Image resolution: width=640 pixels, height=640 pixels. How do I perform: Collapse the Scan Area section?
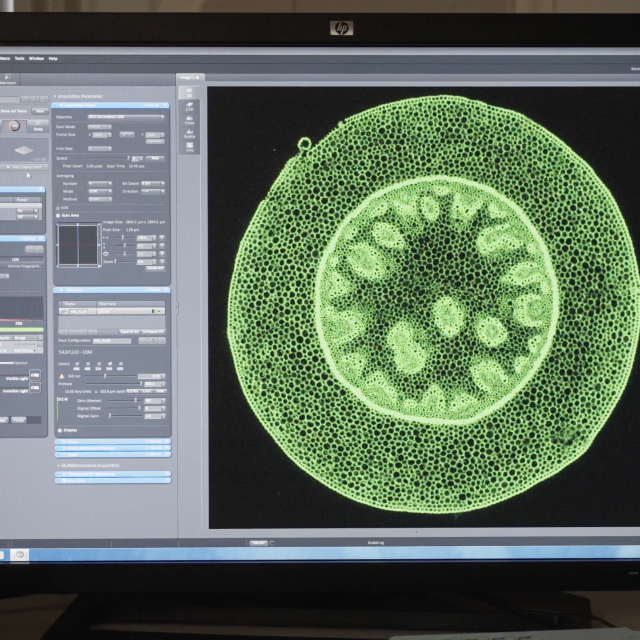click(x=58, y=216)
